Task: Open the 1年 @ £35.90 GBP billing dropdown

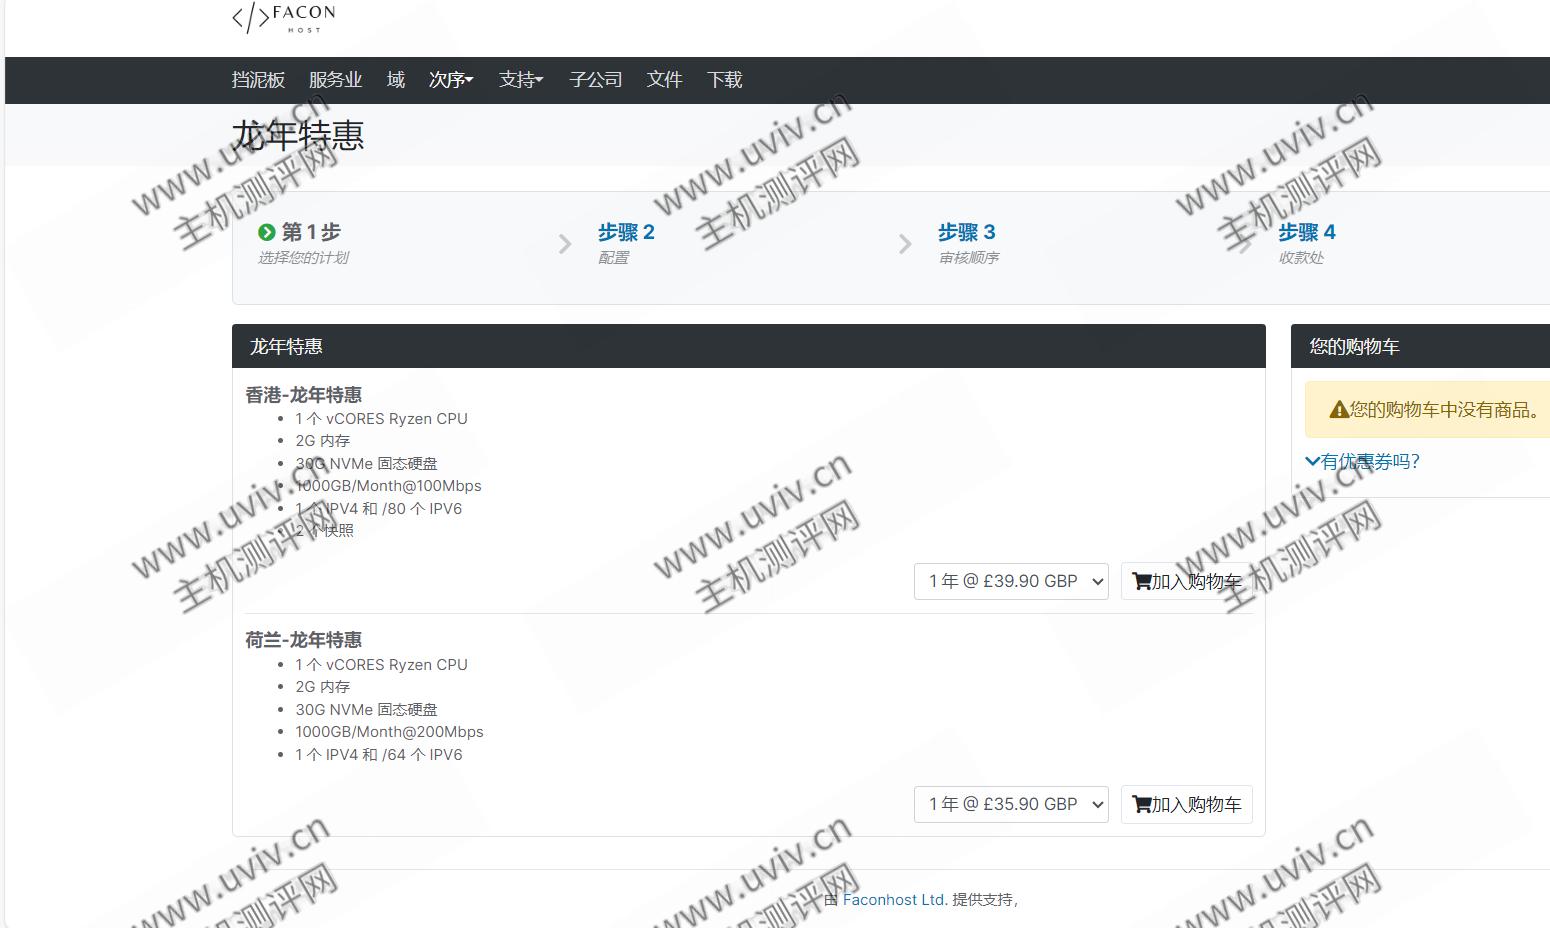Action: click(1010, 804)
